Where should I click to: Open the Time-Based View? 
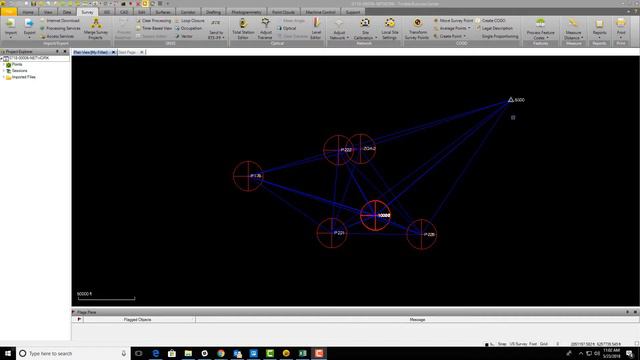pos(154,28)
